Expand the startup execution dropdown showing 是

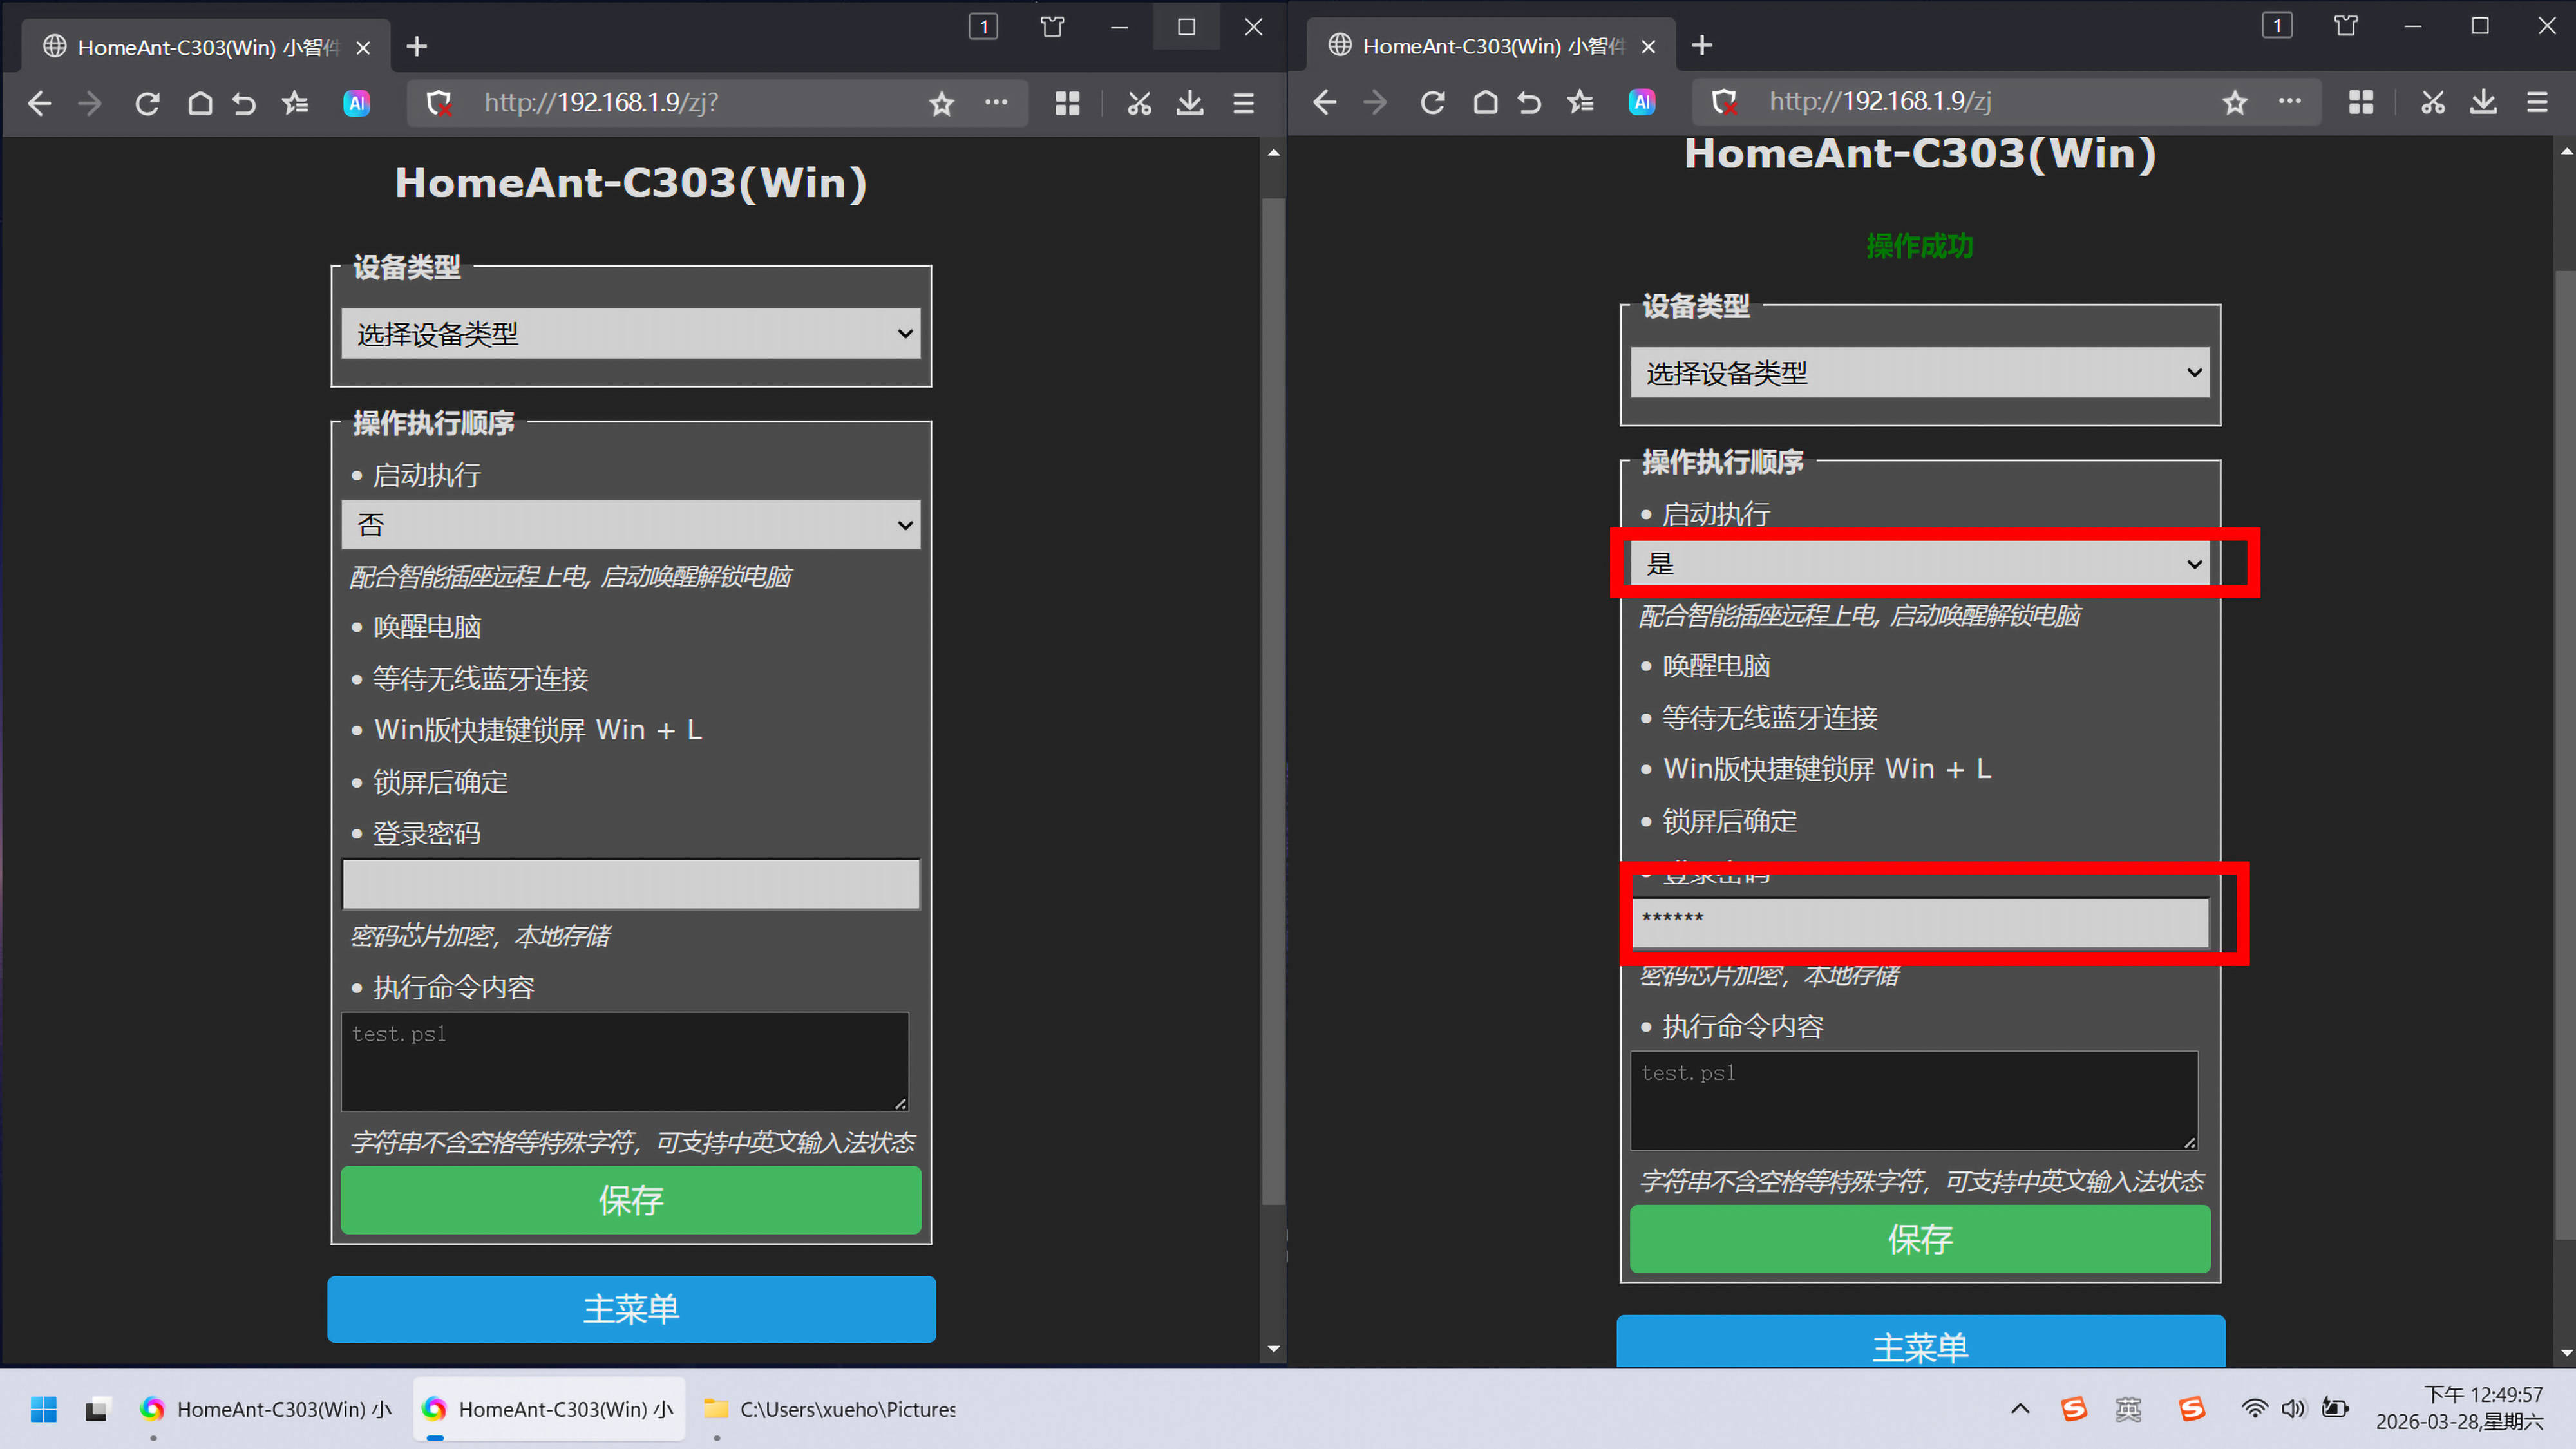1919,564
